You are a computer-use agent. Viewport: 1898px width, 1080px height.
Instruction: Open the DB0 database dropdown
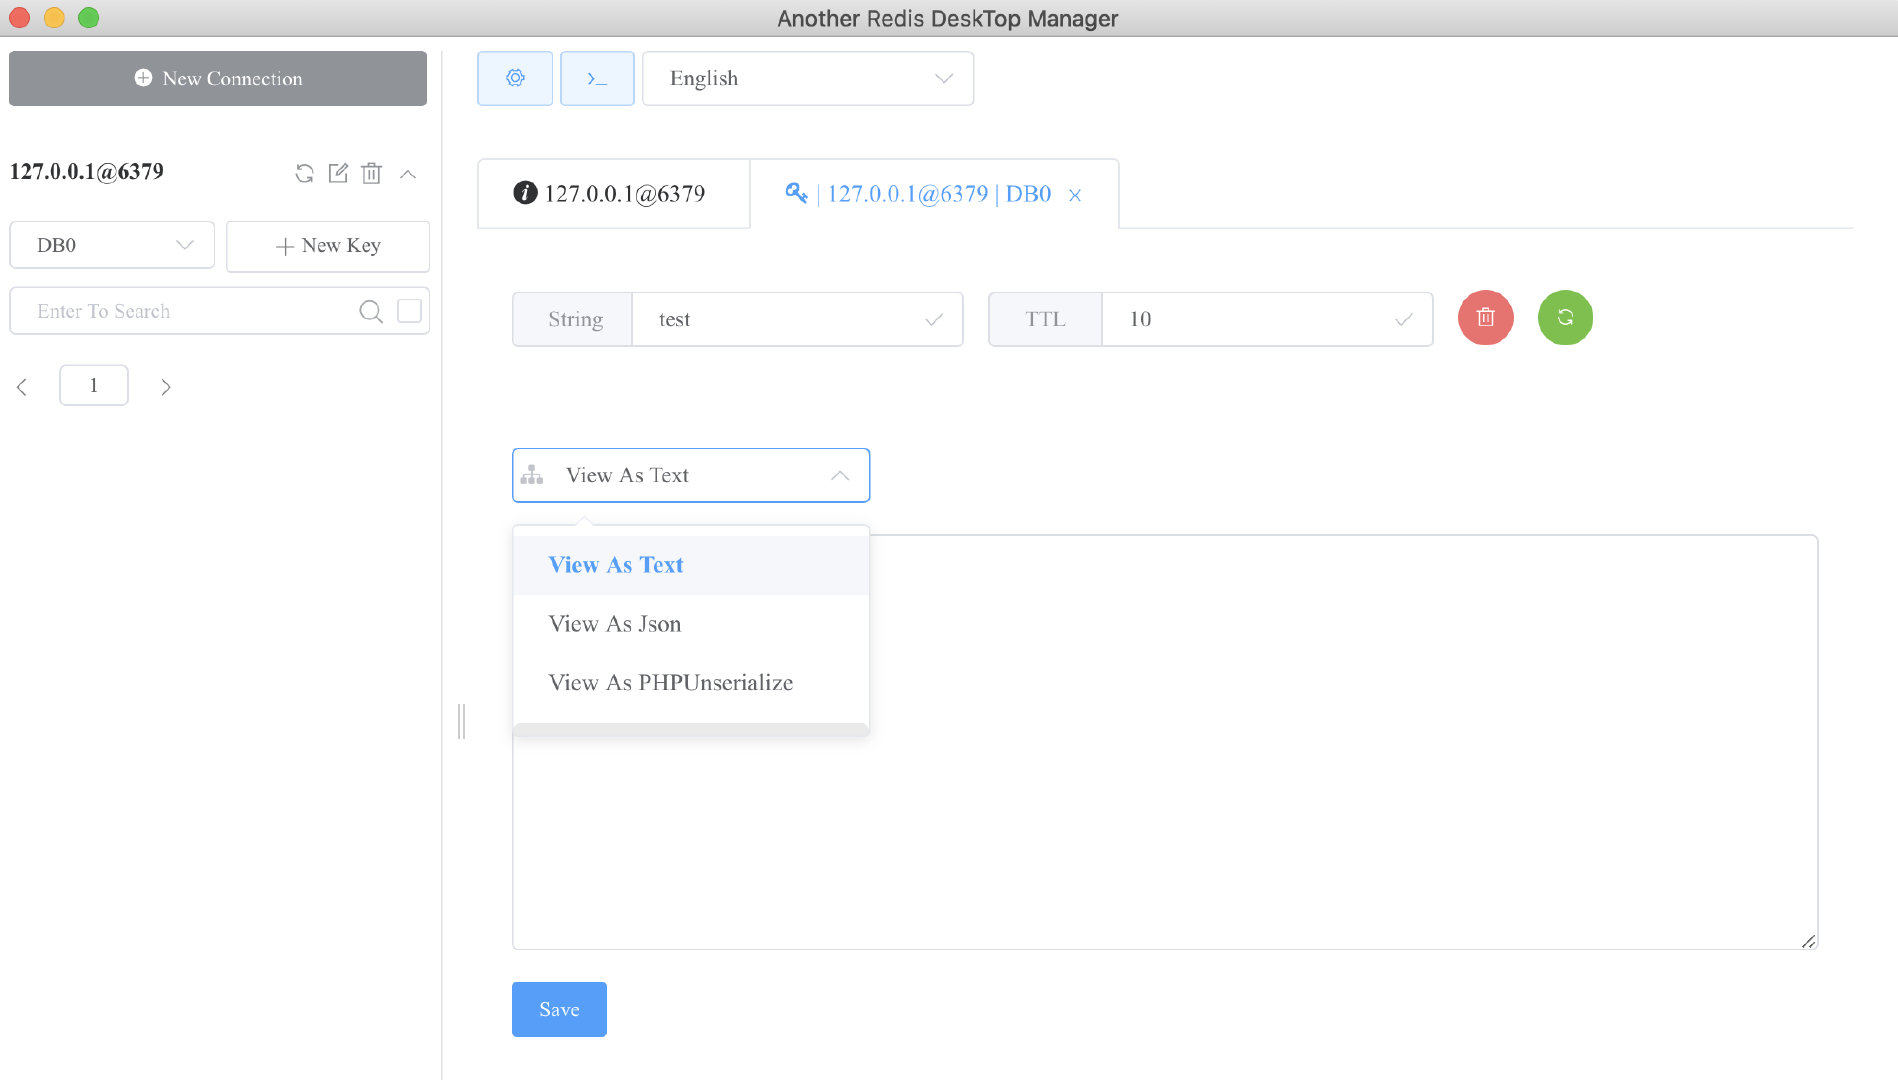[112, 245]
